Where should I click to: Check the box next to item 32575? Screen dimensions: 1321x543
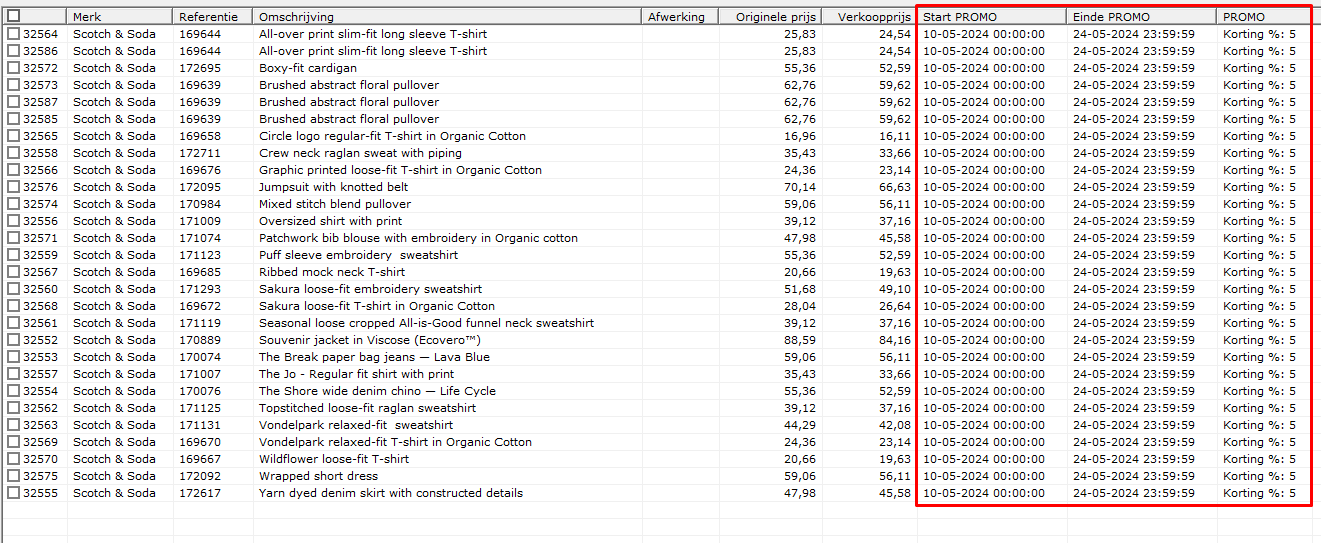click(x=13, y=476)
